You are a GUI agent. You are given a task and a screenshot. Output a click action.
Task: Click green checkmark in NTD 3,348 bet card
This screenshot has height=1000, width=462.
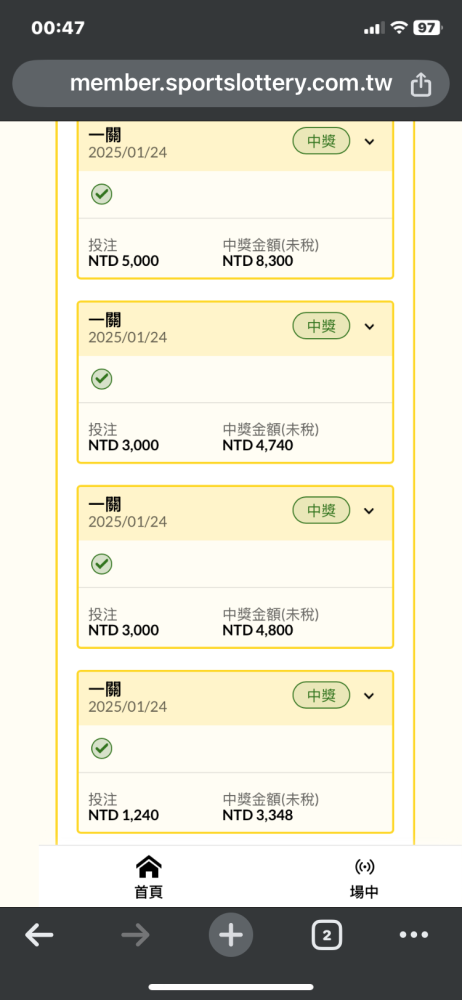click(x=101, y=748)
